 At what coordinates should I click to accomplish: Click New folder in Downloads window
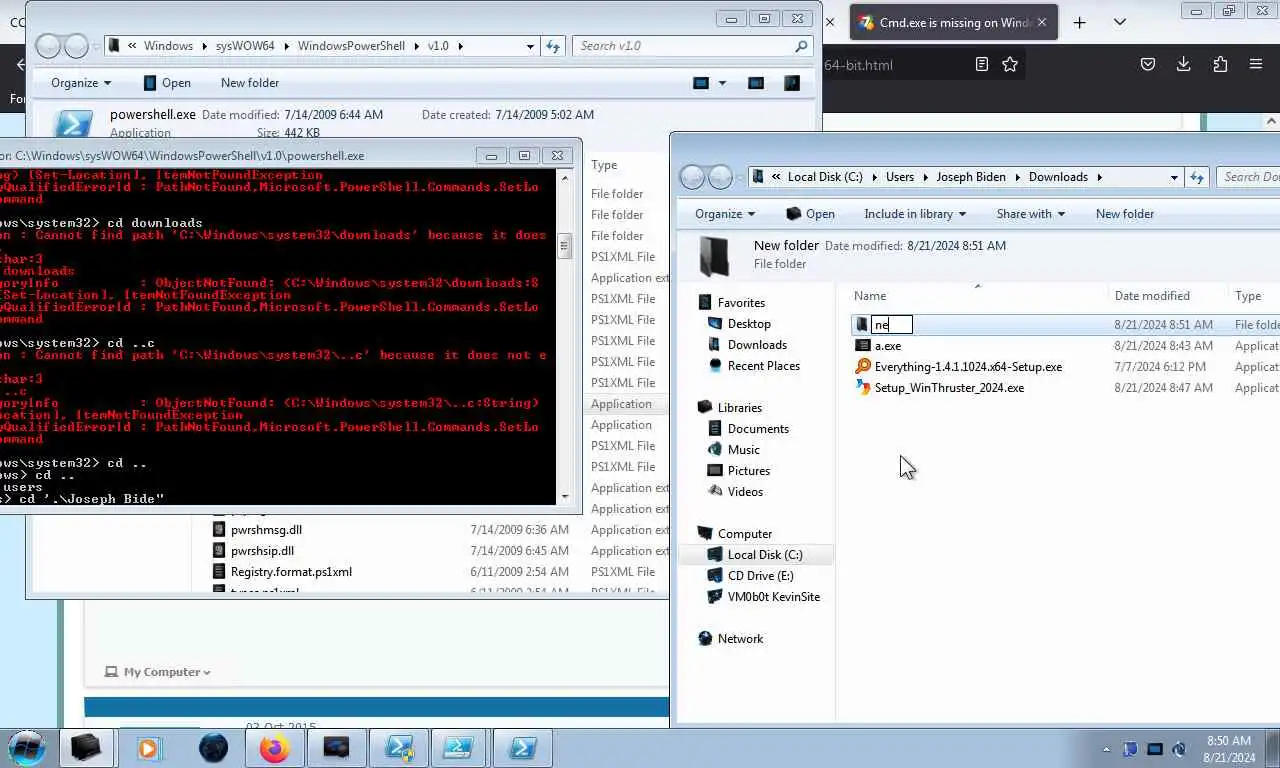coord(1125,214)
